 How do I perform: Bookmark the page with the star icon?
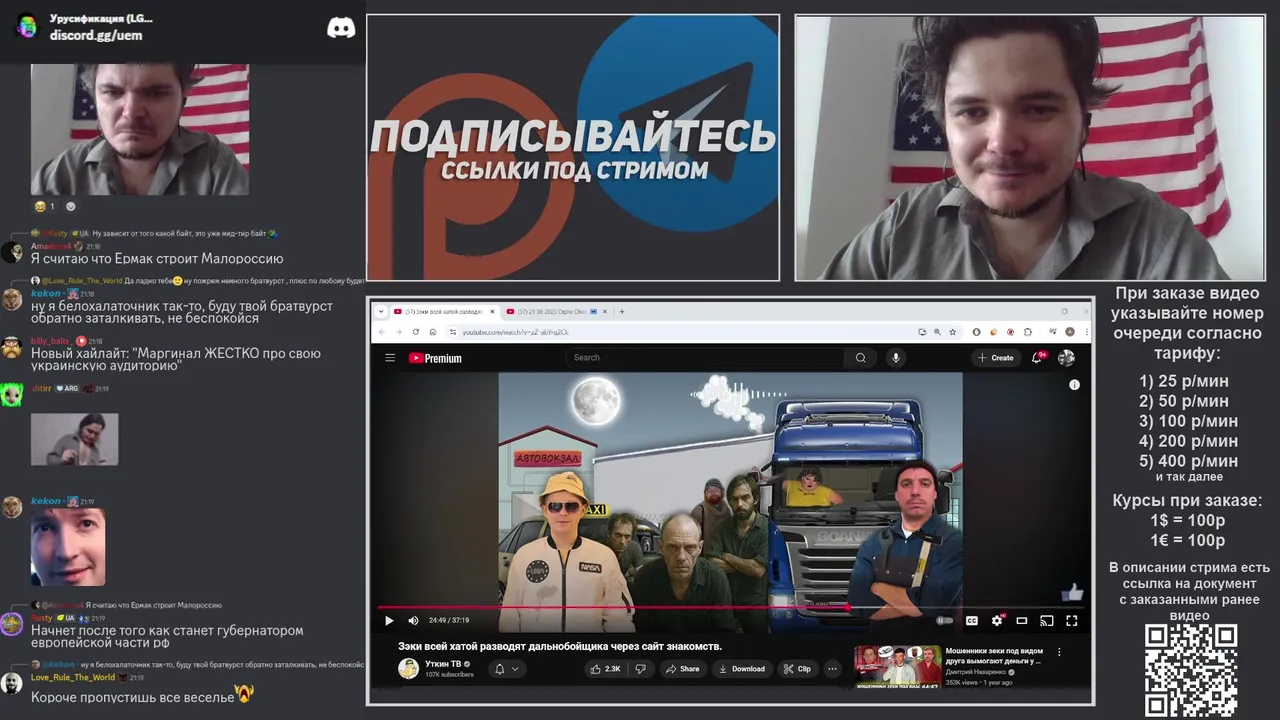point(952,332)
